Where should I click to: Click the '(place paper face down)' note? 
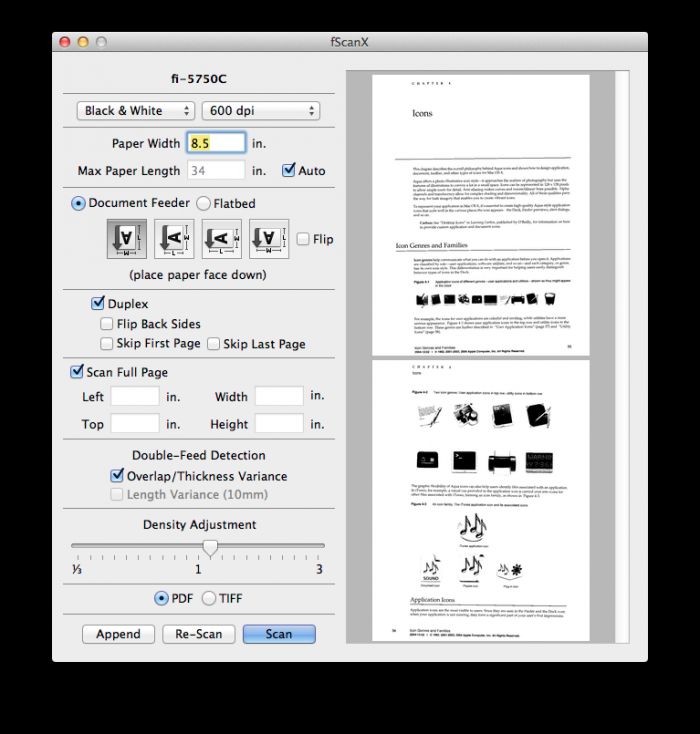tap(198, 274)
